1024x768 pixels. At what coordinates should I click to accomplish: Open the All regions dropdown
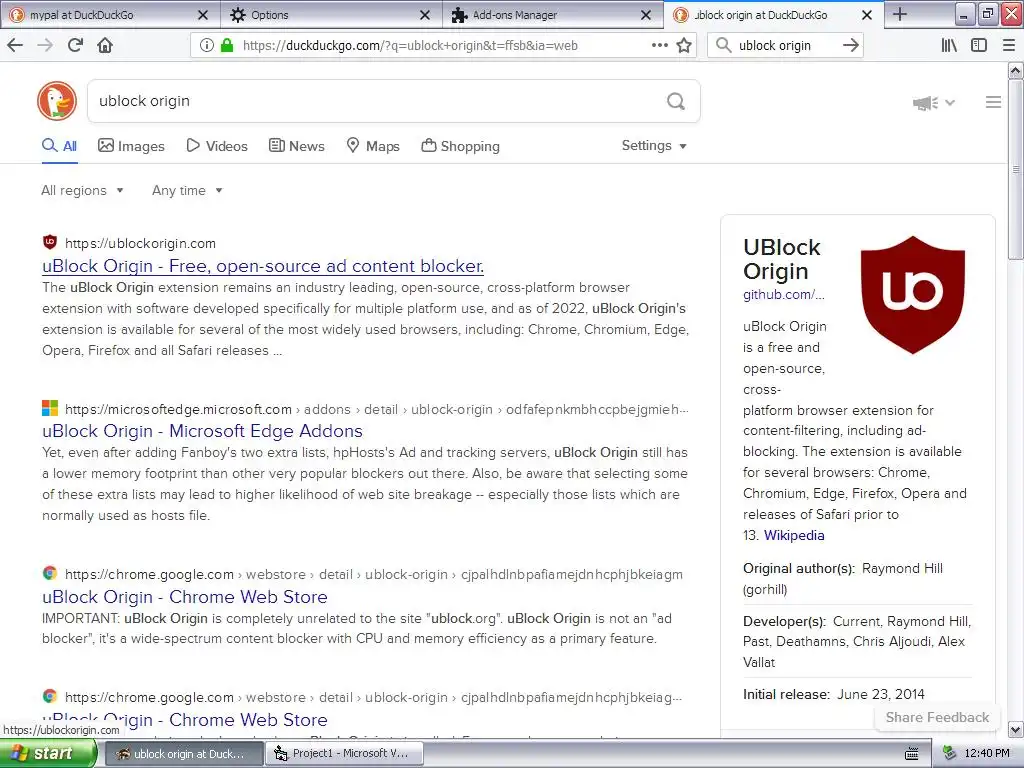tap(82, 190)
